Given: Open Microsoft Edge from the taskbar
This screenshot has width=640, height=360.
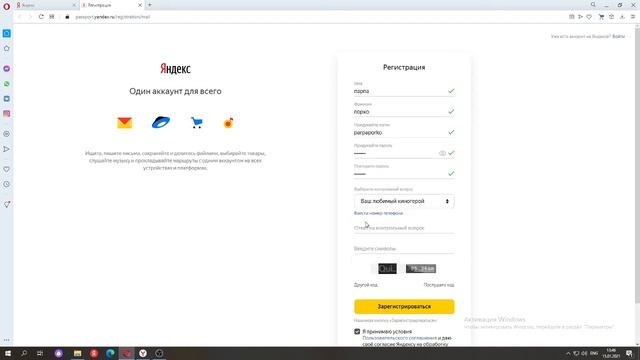Looking at the screenshot, I should click(110, 353).
